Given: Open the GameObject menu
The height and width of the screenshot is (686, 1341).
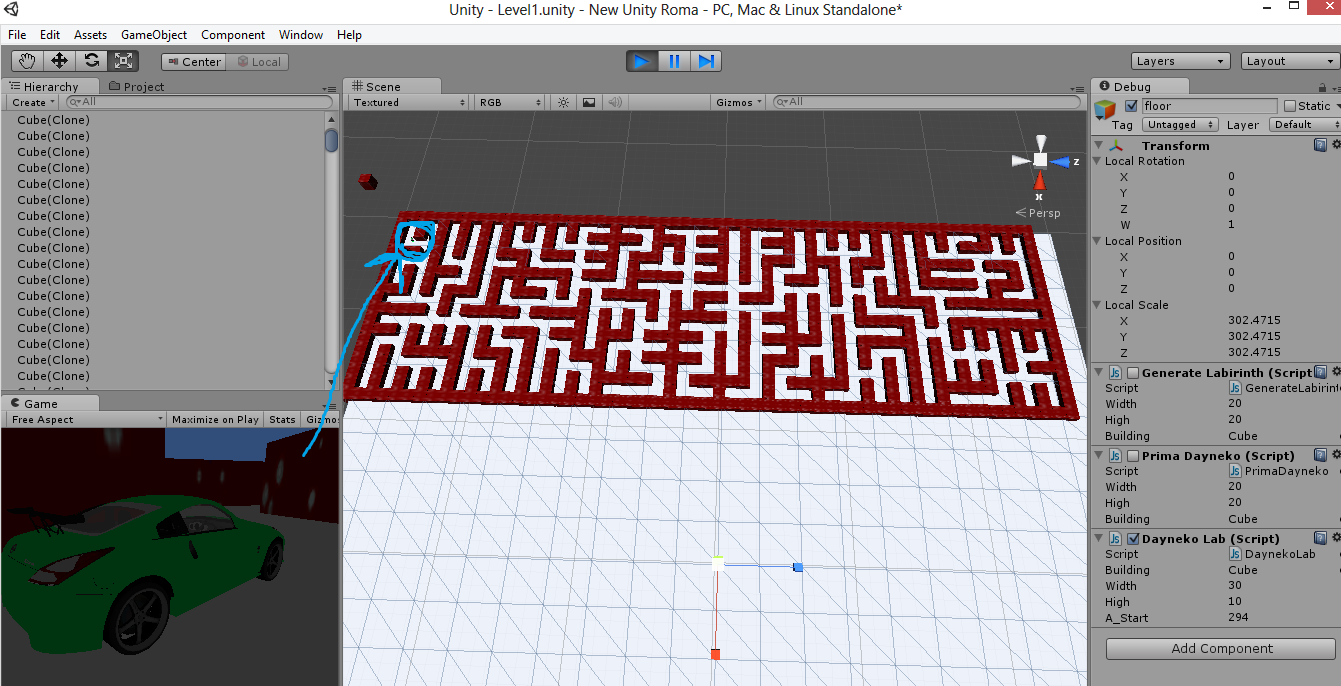Looking at the screenshot, I should (154, 34).
